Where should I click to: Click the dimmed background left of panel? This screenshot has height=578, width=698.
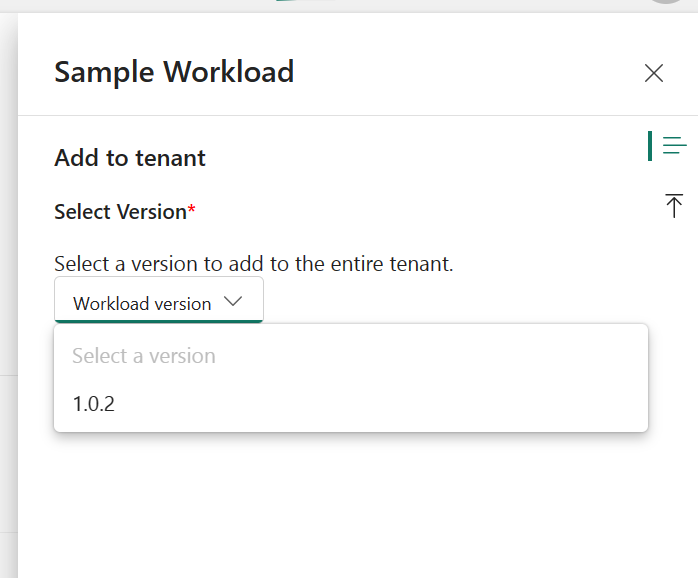pyautogui.click(x=8, y=300)
